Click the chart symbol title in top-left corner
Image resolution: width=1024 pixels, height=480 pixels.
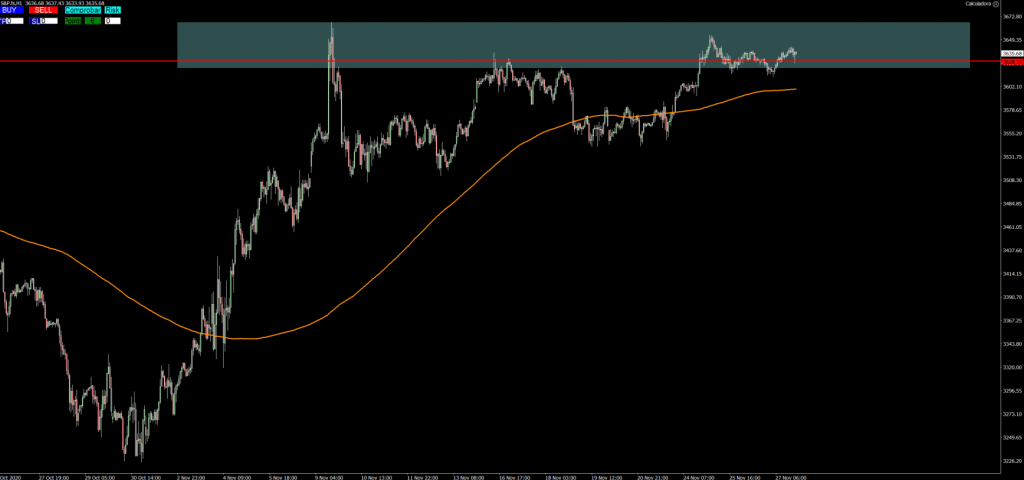14,3
